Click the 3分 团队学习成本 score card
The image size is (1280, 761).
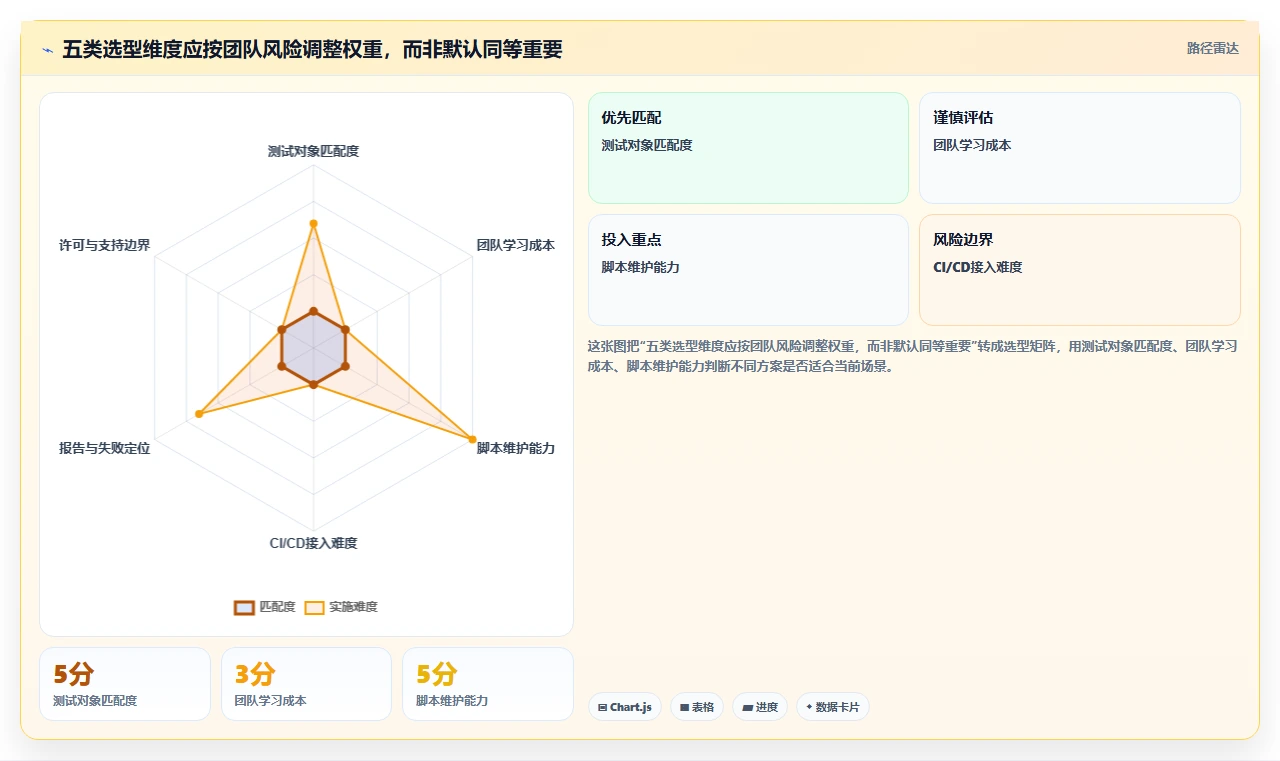click(x=306, y=684)
